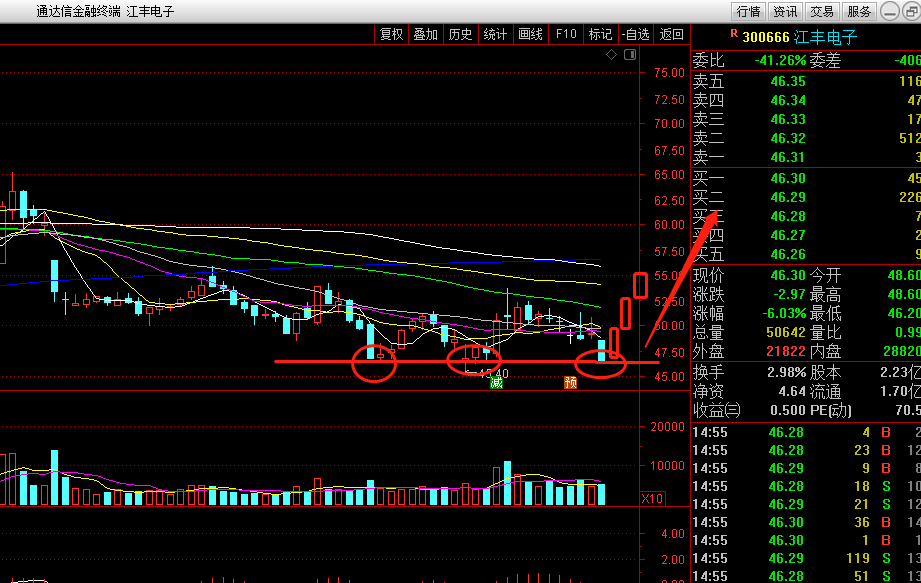
Task: Minimize the 通达信 terminal window
Action: coord(890,11)
